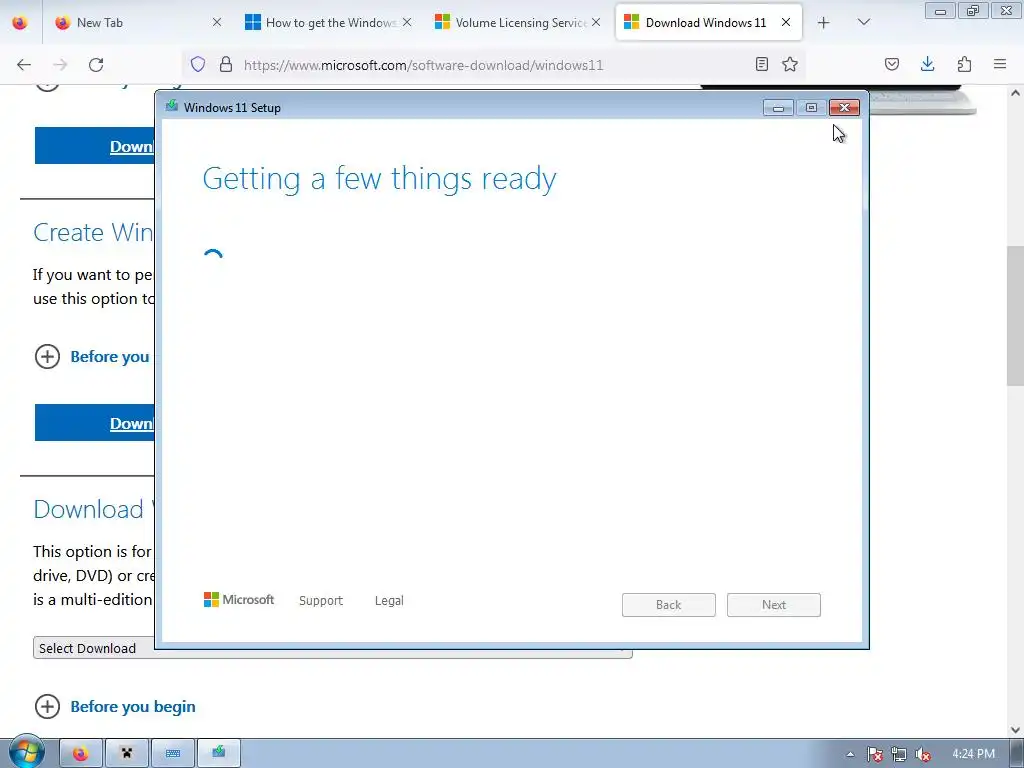Open a new tab with plus button
The width and height of the screenshot is (1024, 768).
tap(824, 23)
